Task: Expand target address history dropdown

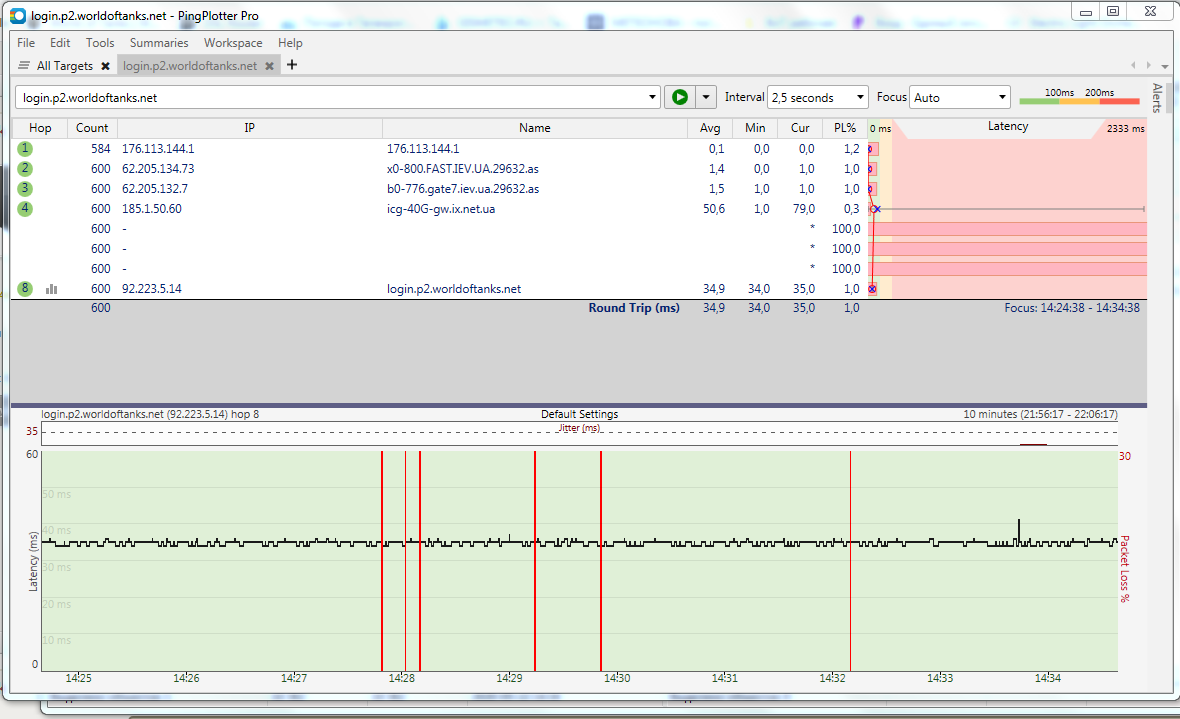Action: (652, 98)
